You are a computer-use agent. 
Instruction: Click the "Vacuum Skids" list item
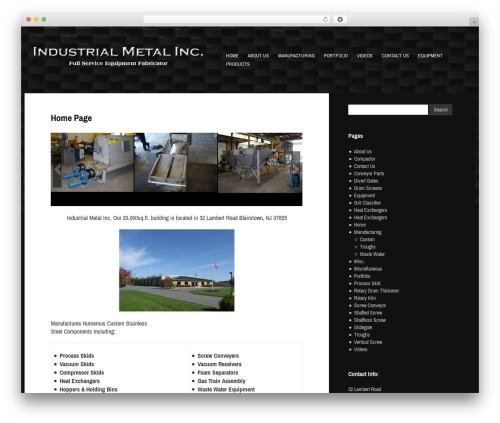tap(77, 364)
